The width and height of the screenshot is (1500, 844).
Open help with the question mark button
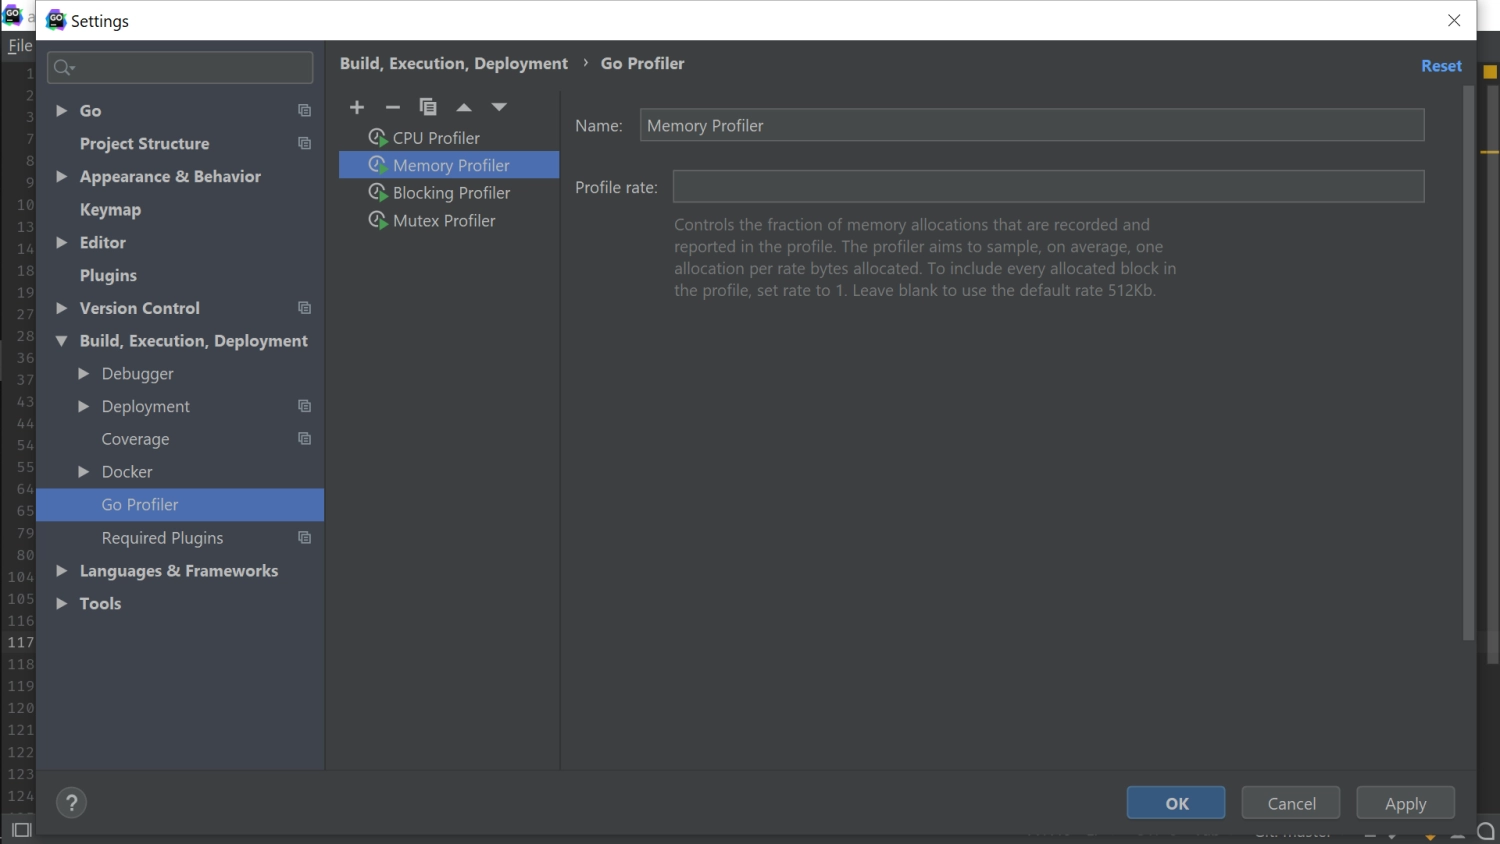[x=71, y=803]
